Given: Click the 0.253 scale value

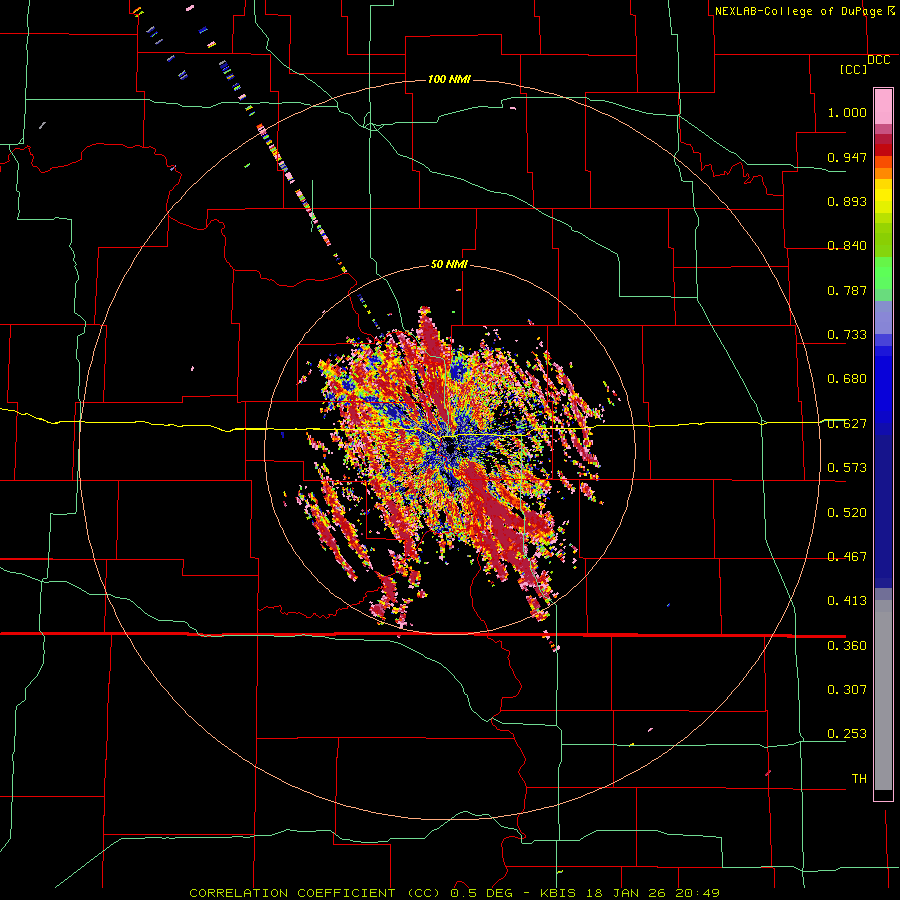Looking at the screenshot, I should click(847, 734).
